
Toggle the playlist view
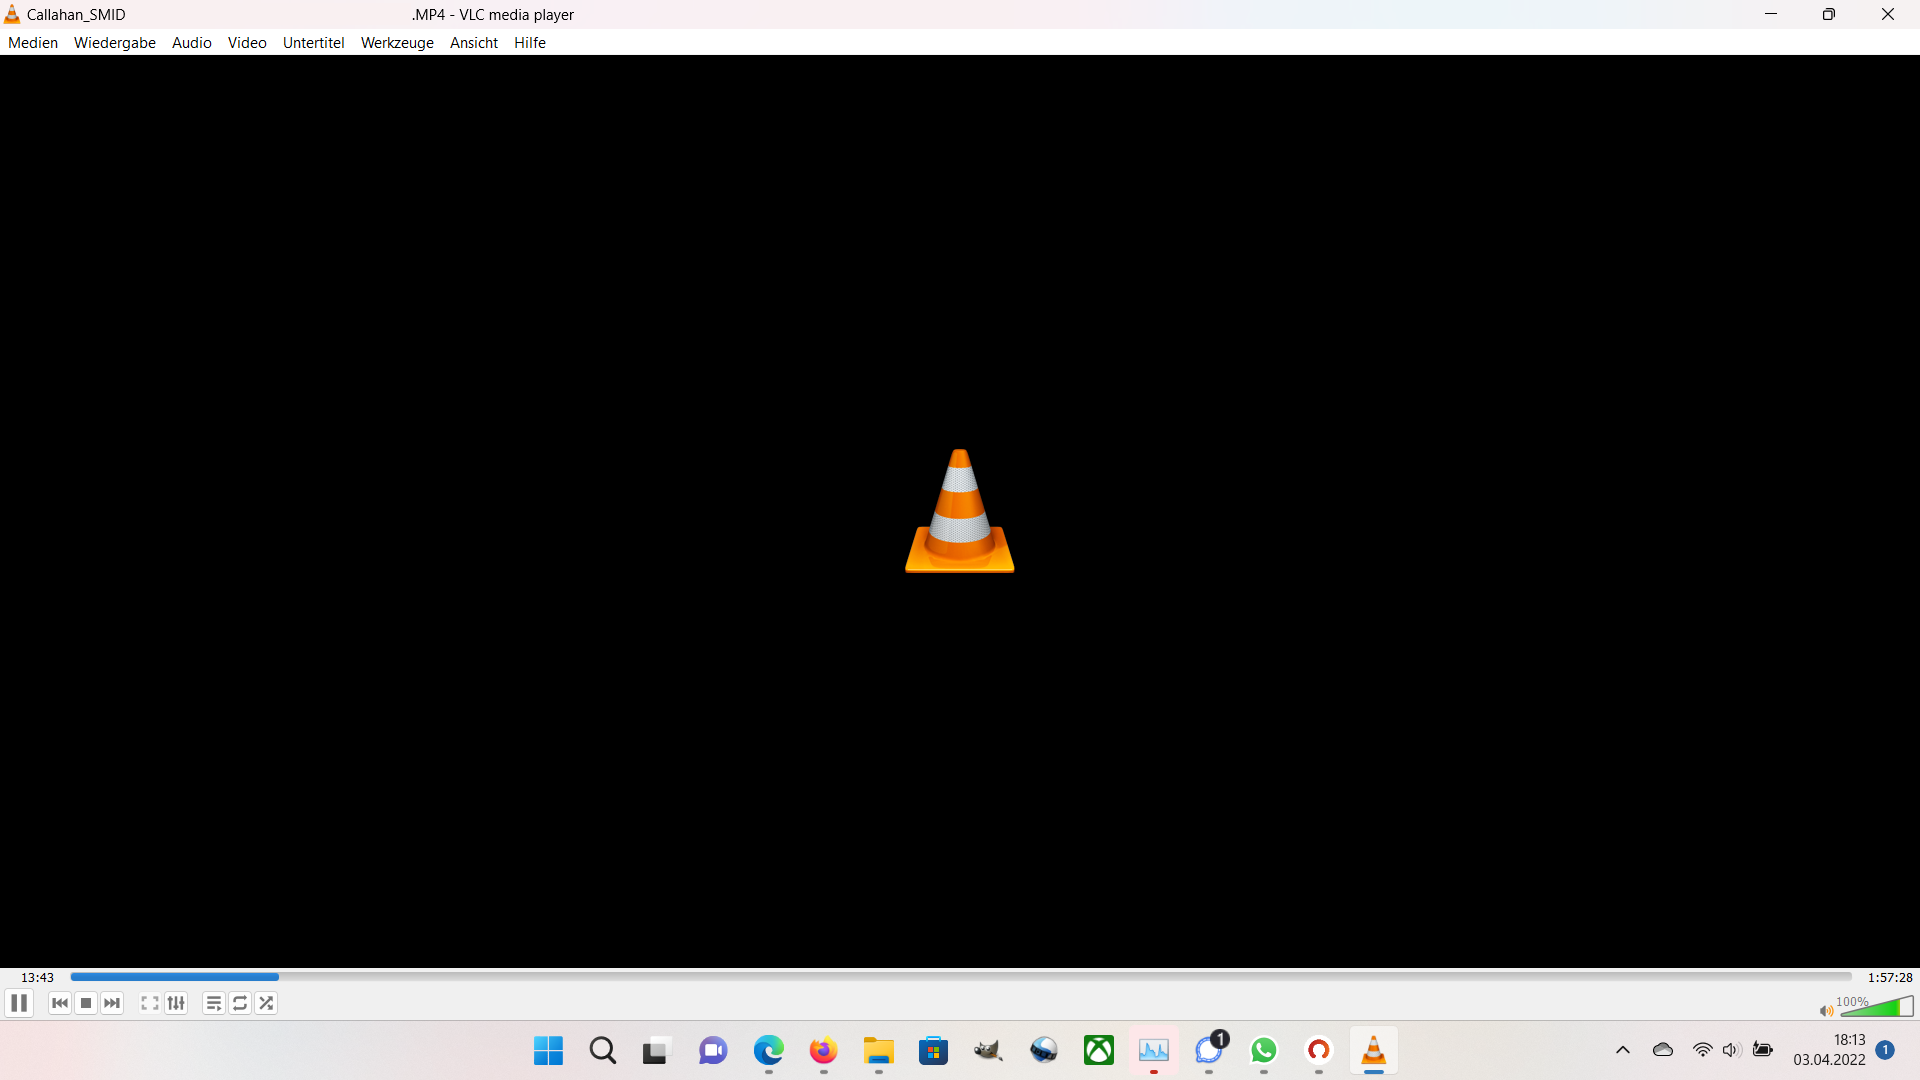tap(213, 1003)
